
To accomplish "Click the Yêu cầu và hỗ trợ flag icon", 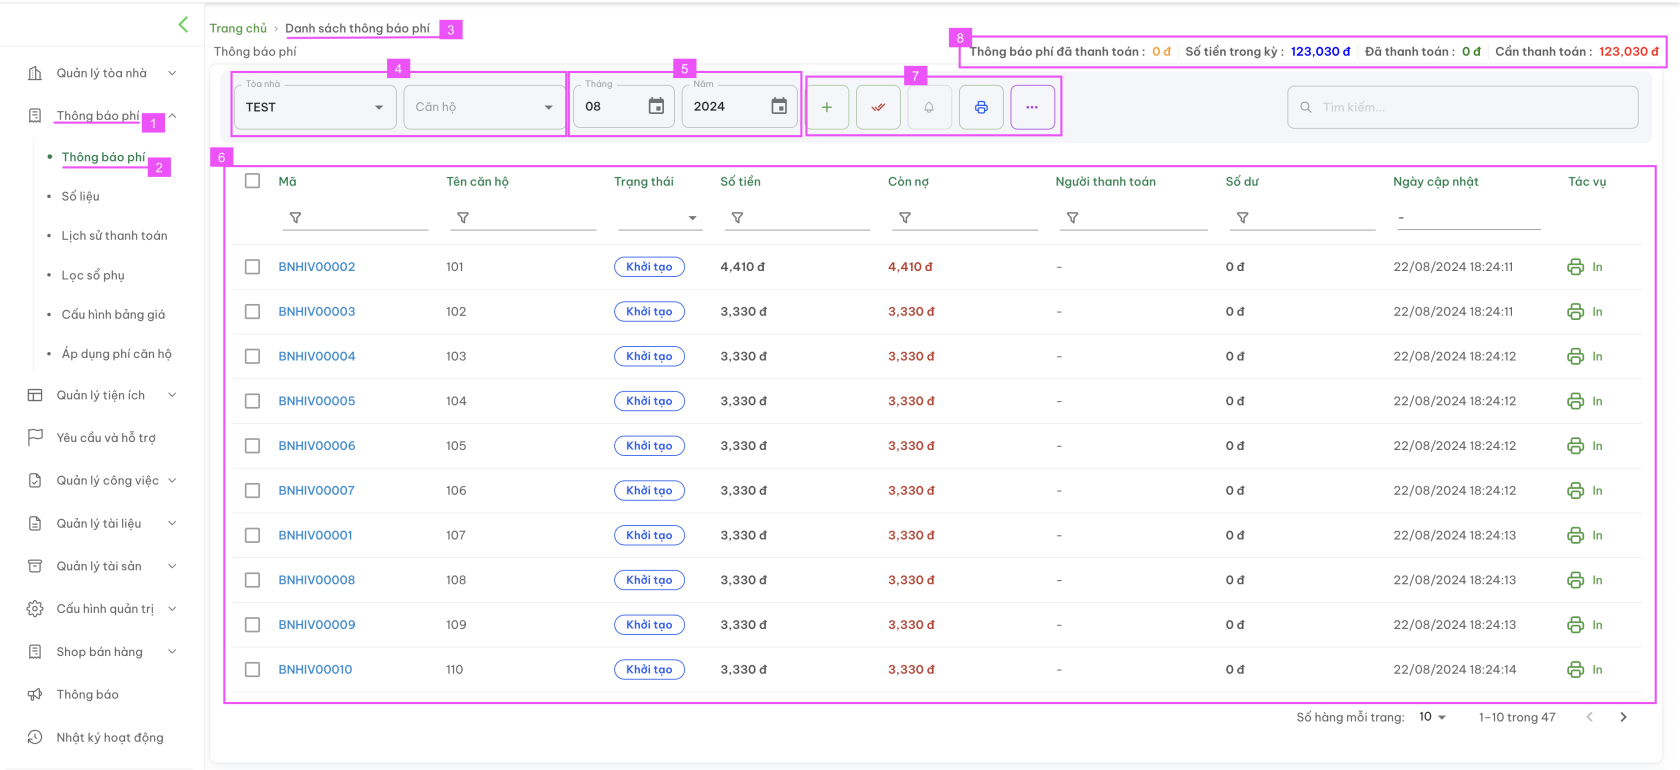I will (35, 437).
